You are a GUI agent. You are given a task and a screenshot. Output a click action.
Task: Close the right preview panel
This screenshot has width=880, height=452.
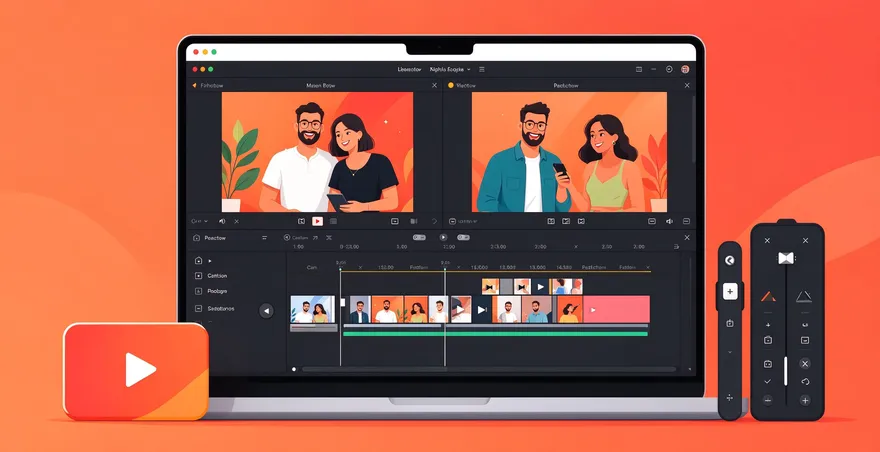pyautogui.click(x=687, y=85)
